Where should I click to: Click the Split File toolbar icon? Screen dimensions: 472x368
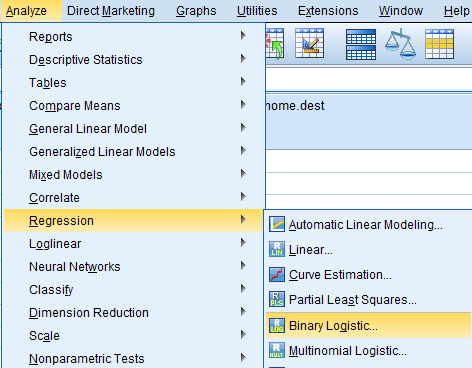point(361,44)
